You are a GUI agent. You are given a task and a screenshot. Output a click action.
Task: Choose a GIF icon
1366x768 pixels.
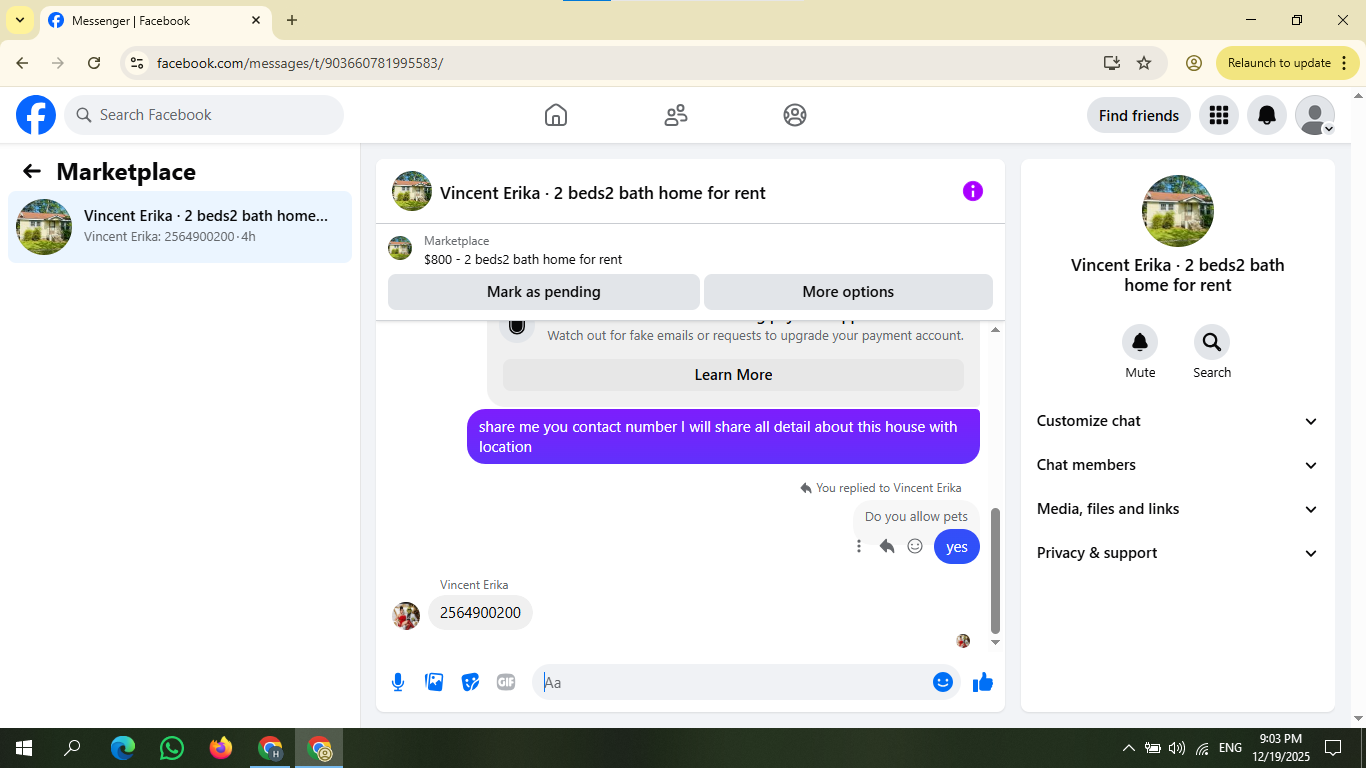point(506,682)
